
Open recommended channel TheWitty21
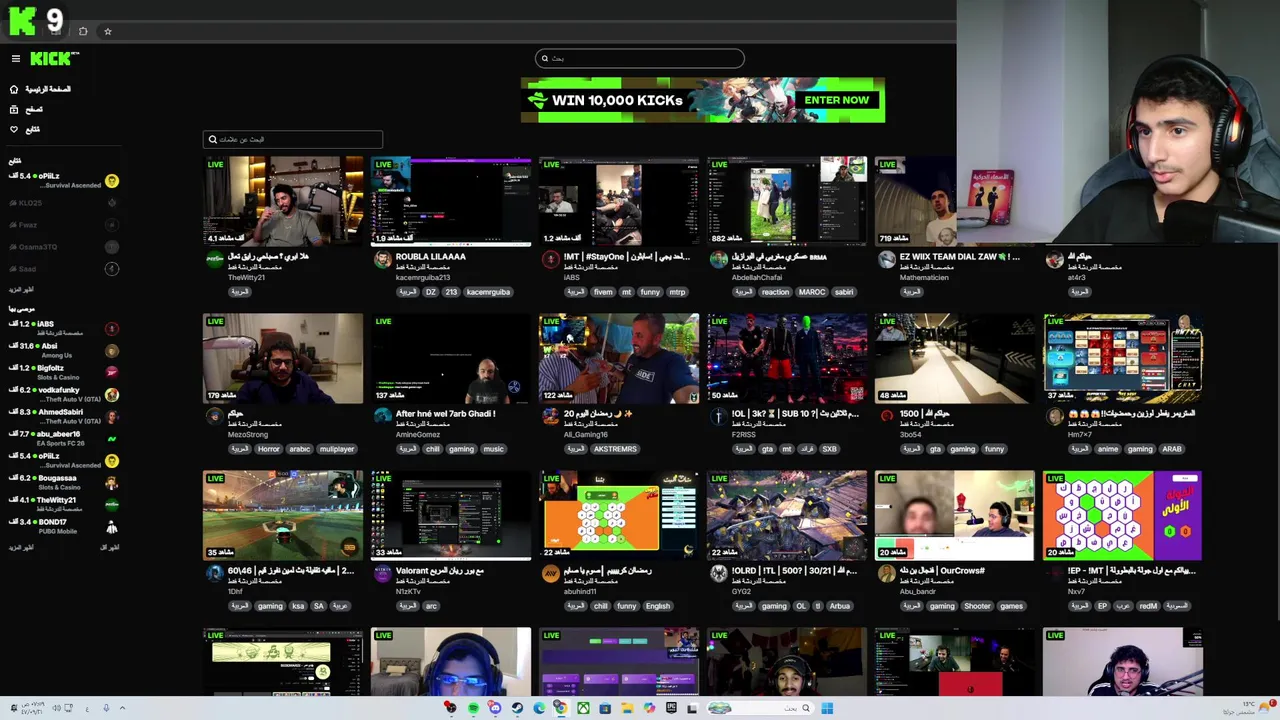coord(62,504)
